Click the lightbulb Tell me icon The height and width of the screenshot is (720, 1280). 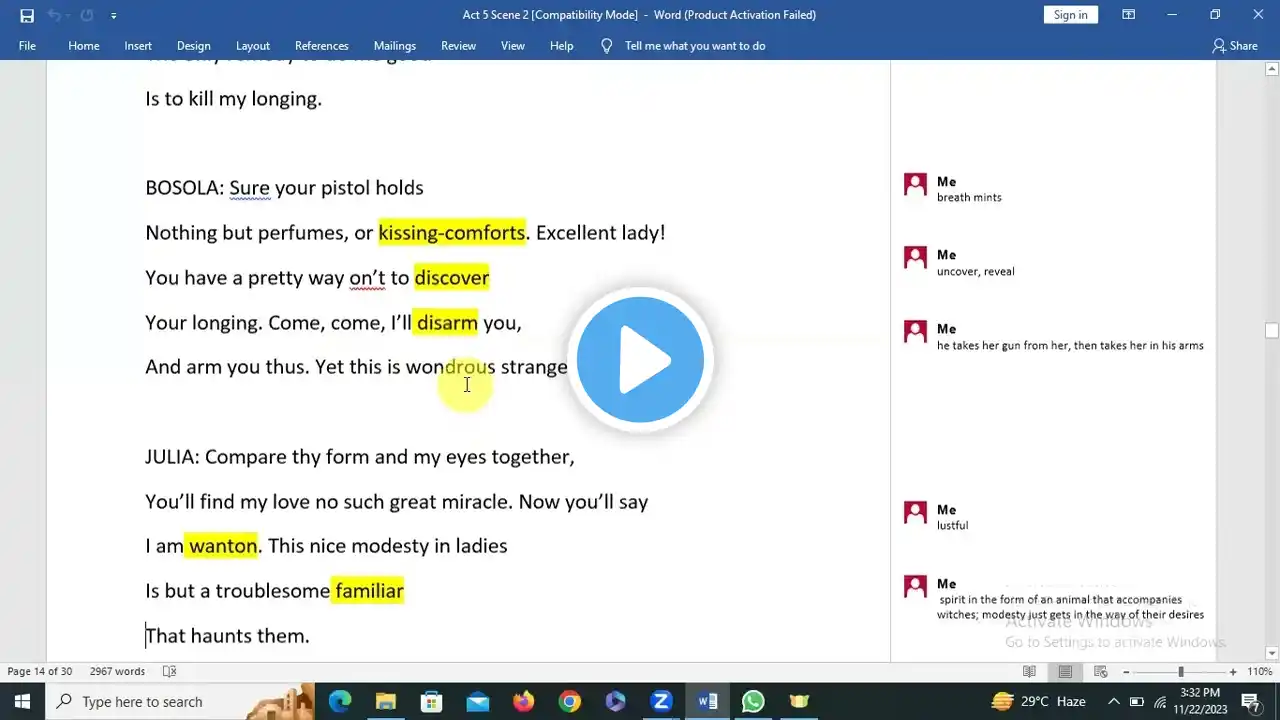point(606,46)
